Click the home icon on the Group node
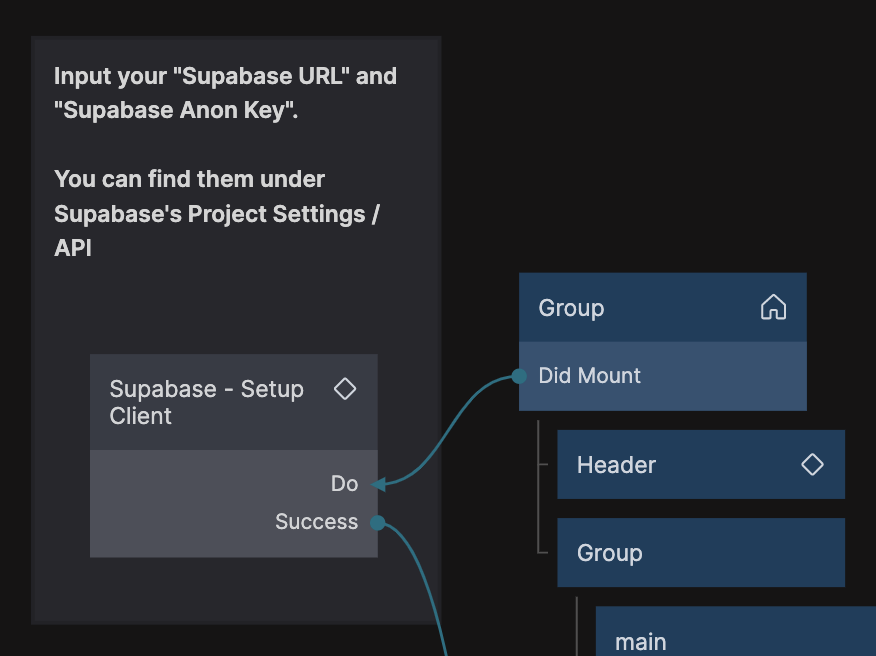876x656 pixels. [x=773, y=307]
